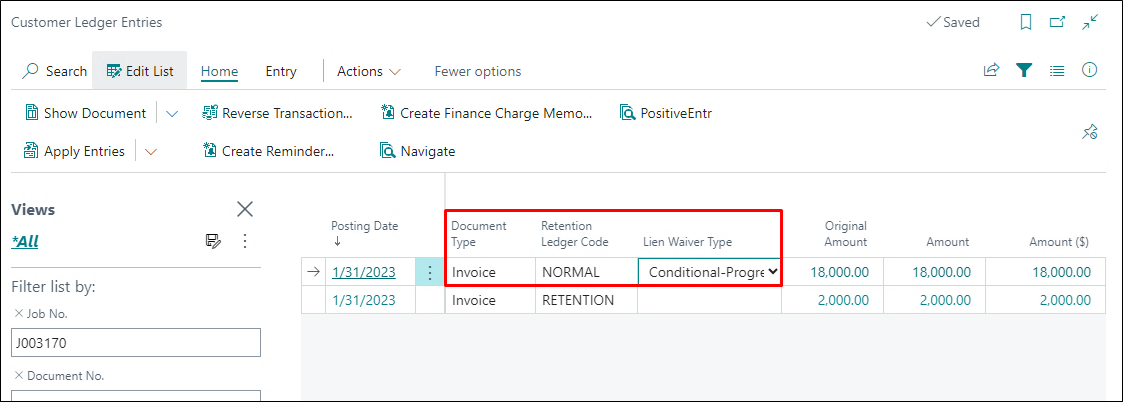Pin the action bar with pin icon
This screenshot has height=402, width=1123.
(1090, 132)
